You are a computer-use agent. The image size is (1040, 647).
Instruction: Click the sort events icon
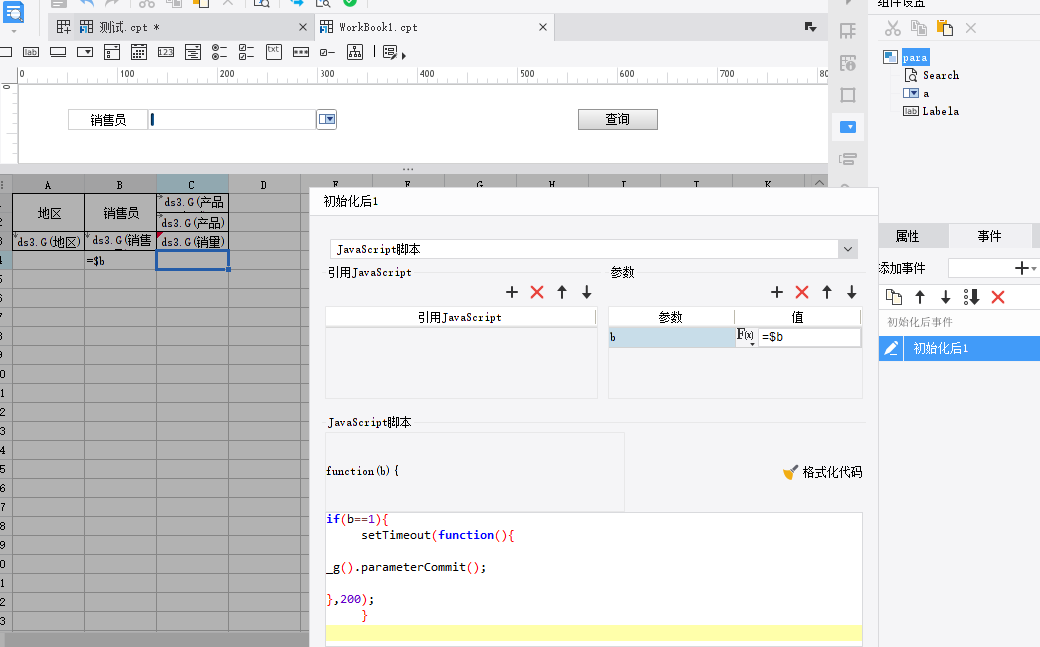pyautogui.click(x=972, y=297)
